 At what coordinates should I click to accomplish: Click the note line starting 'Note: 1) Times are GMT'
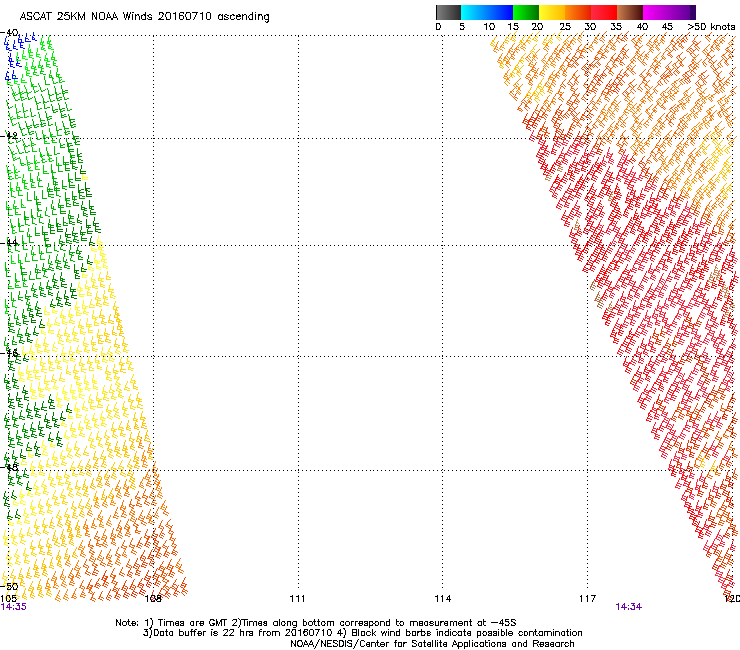click(318, 623)
